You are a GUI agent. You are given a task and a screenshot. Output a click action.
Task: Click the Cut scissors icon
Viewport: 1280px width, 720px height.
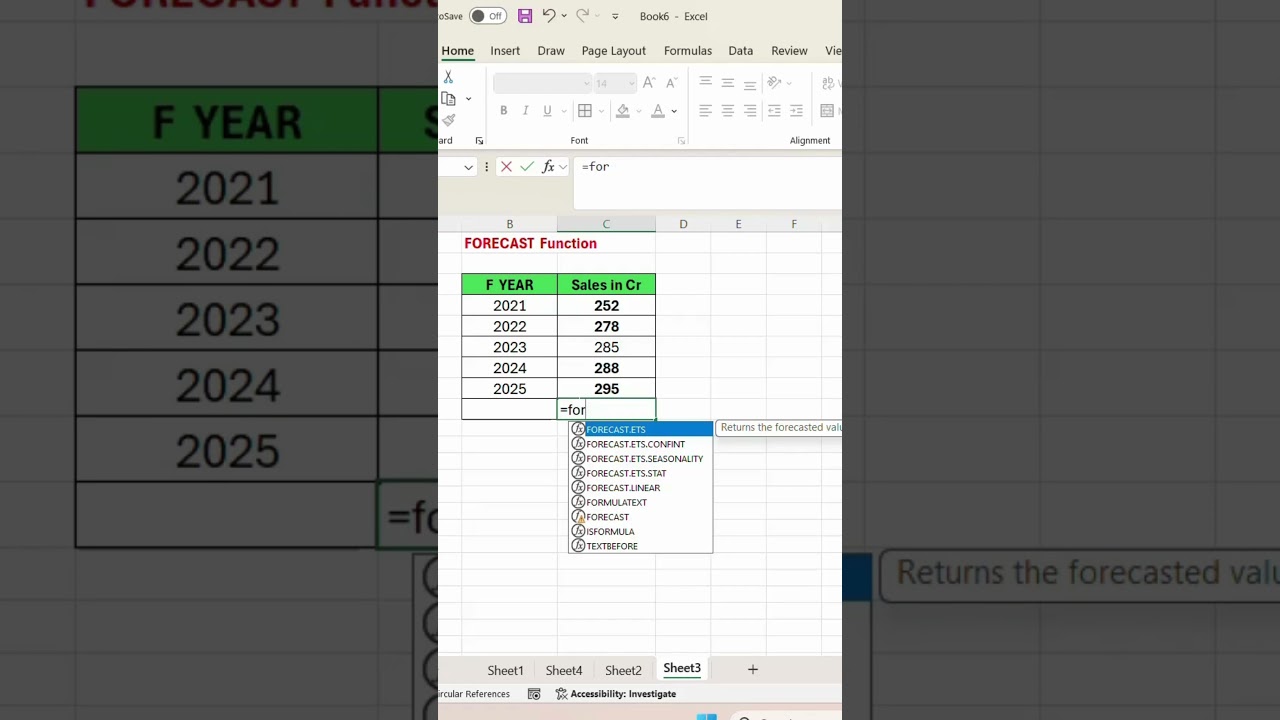point(448,77)
